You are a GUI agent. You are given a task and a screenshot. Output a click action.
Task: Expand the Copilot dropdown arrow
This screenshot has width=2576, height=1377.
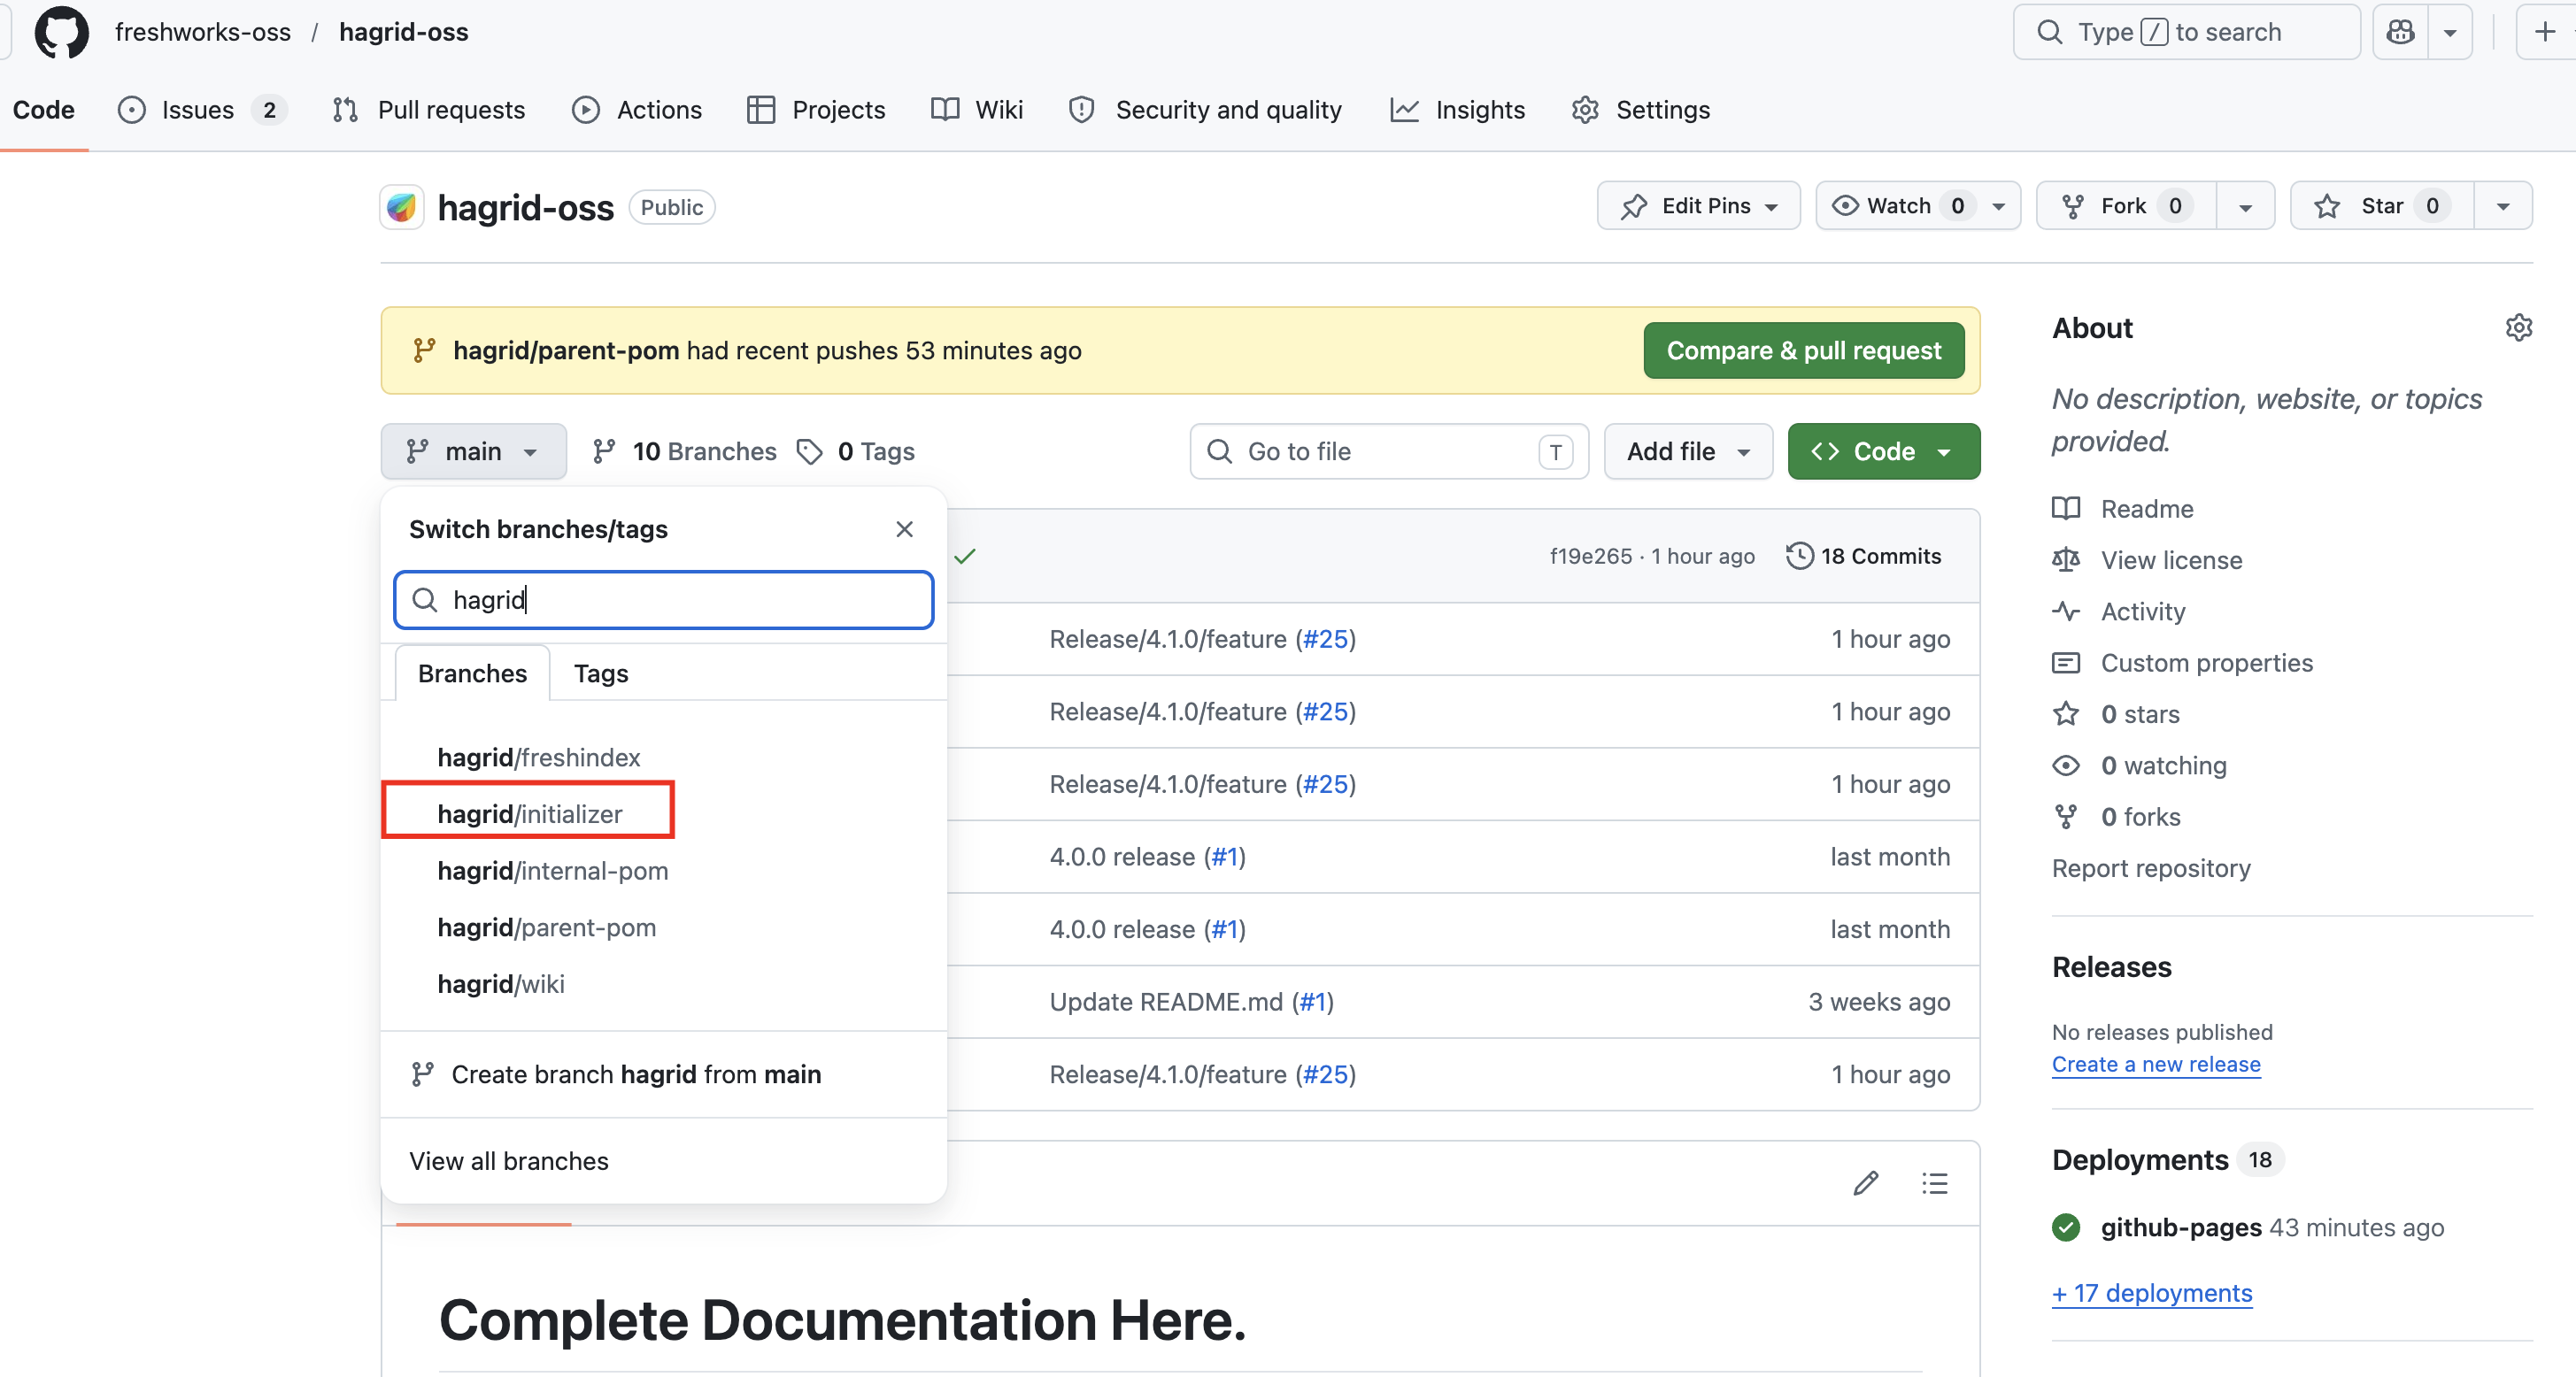click(x=2450, y=32)
